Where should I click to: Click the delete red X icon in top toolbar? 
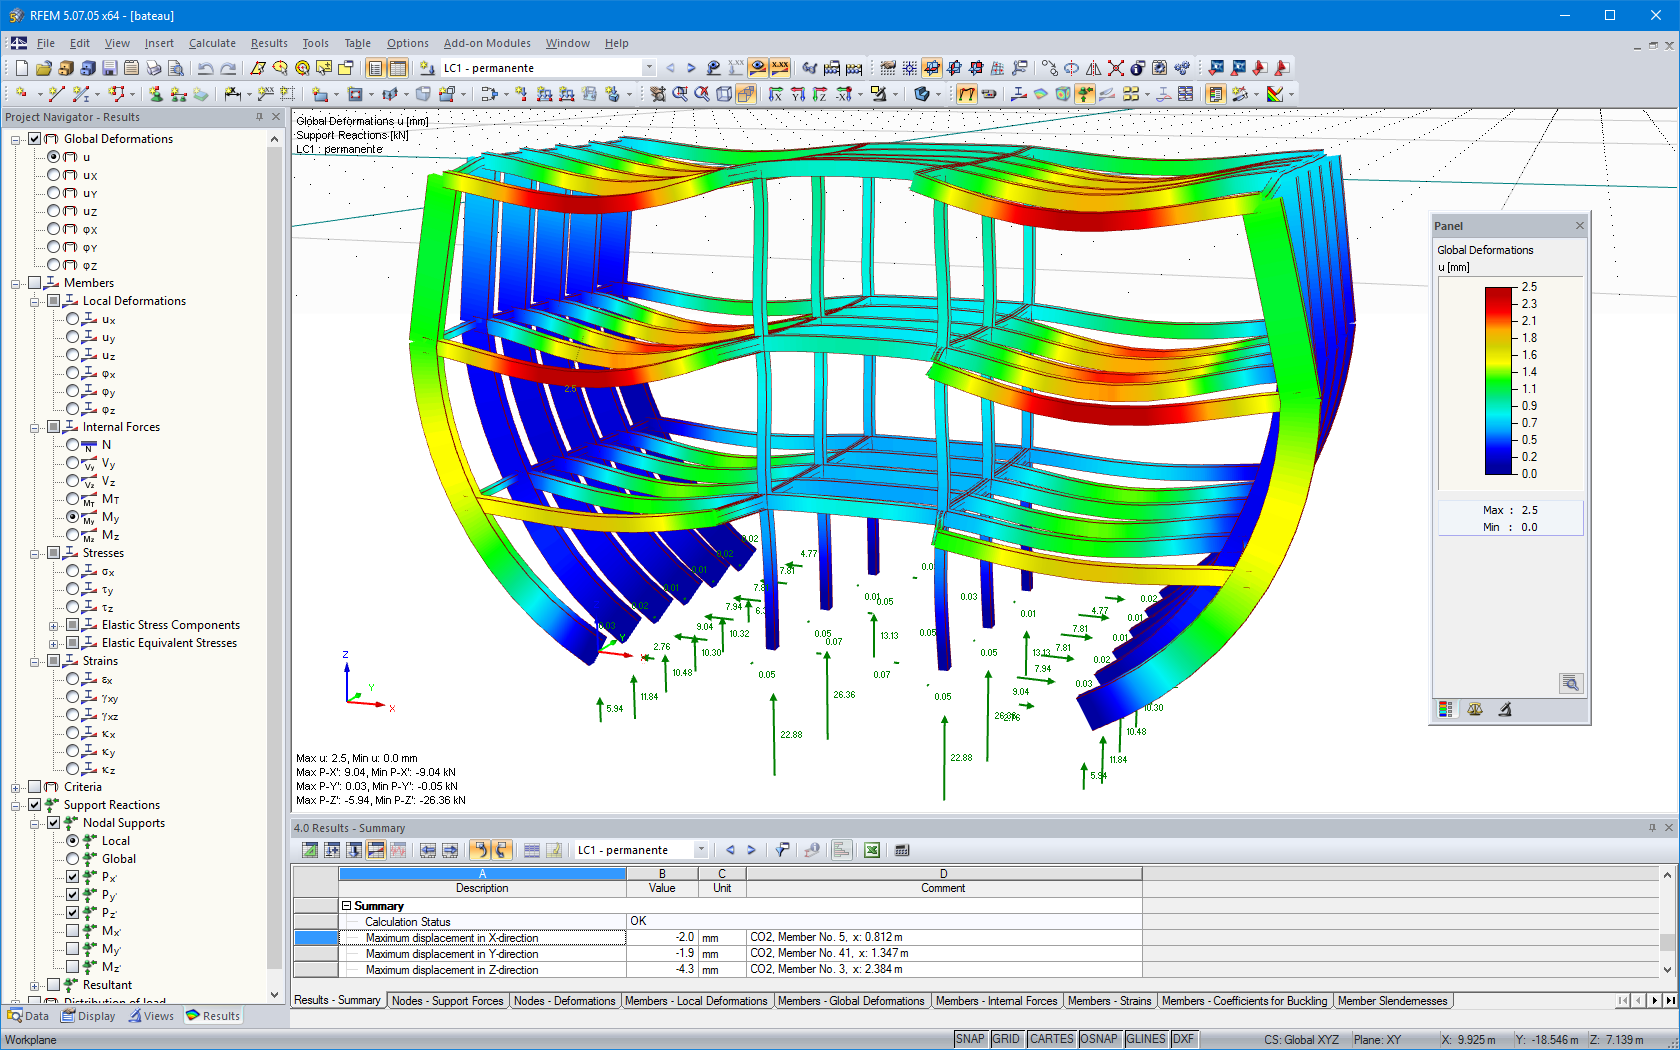(x=1116, y=68)
